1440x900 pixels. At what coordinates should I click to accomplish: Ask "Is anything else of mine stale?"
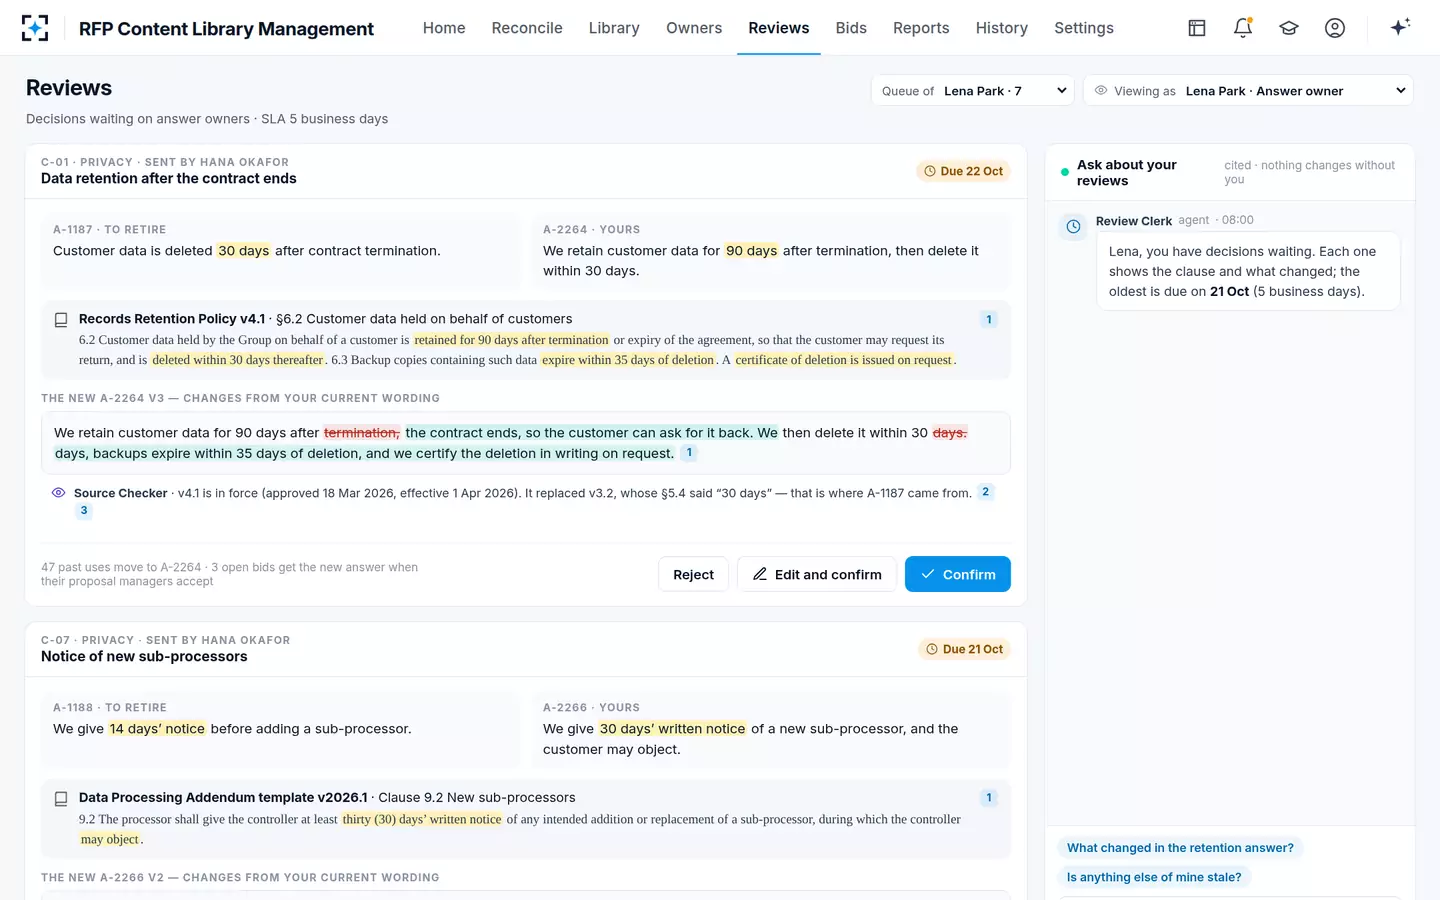click(x=1154, y=877)
